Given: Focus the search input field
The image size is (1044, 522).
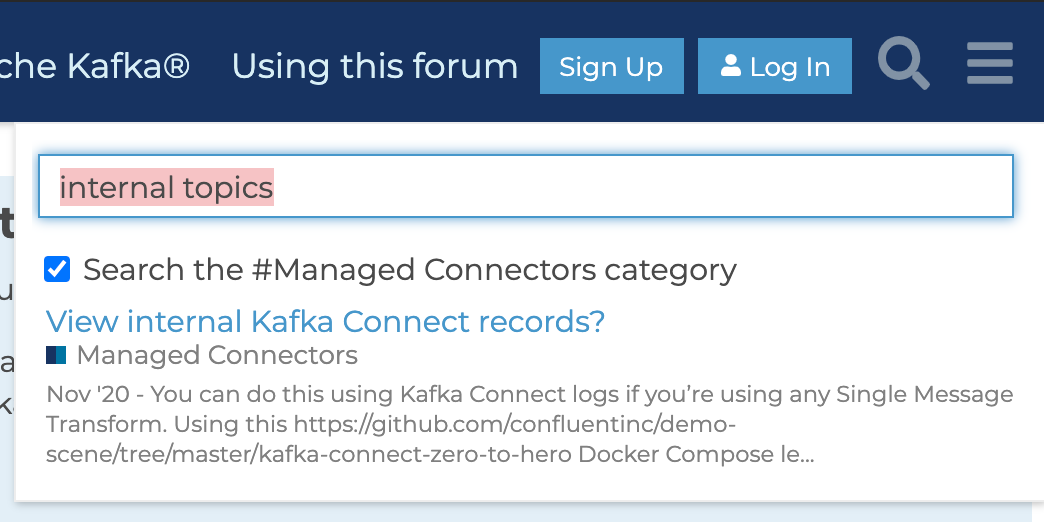Looking at the screenshot, I should coord(526,186).
